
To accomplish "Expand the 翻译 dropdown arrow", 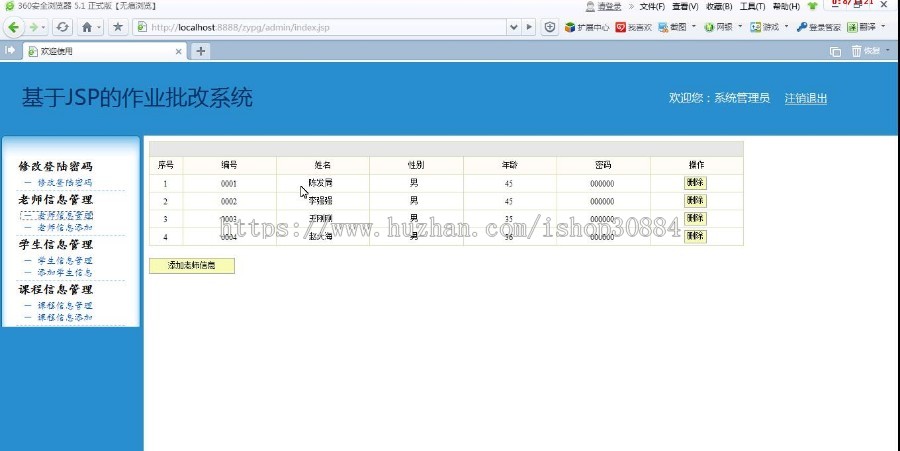I will tap(883, 26).
